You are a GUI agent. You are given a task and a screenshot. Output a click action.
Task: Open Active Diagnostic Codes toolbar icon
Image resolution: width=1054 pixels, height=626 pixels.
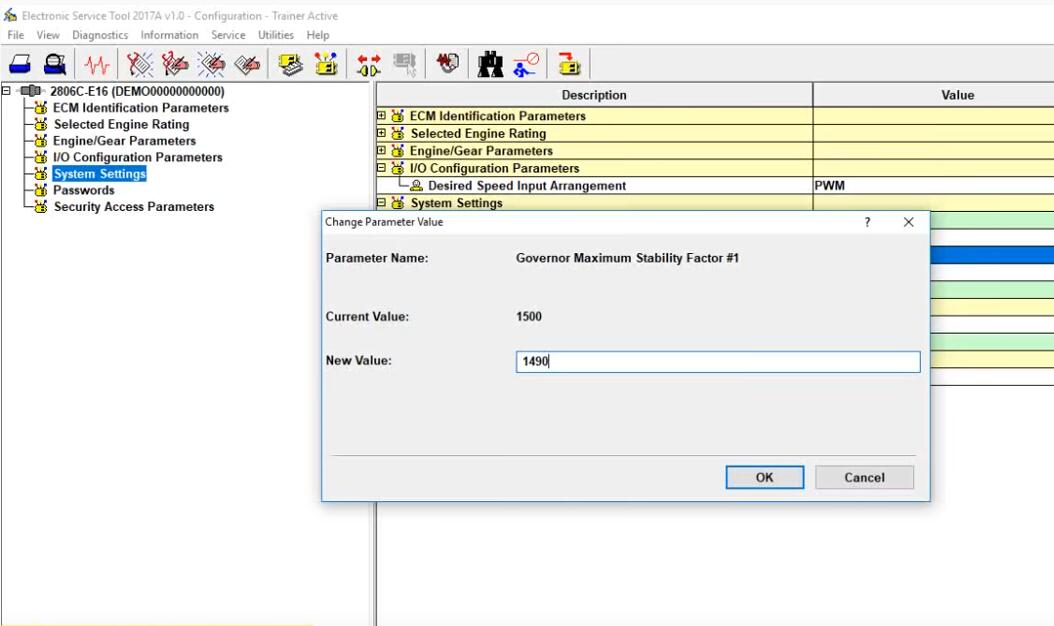140,65
